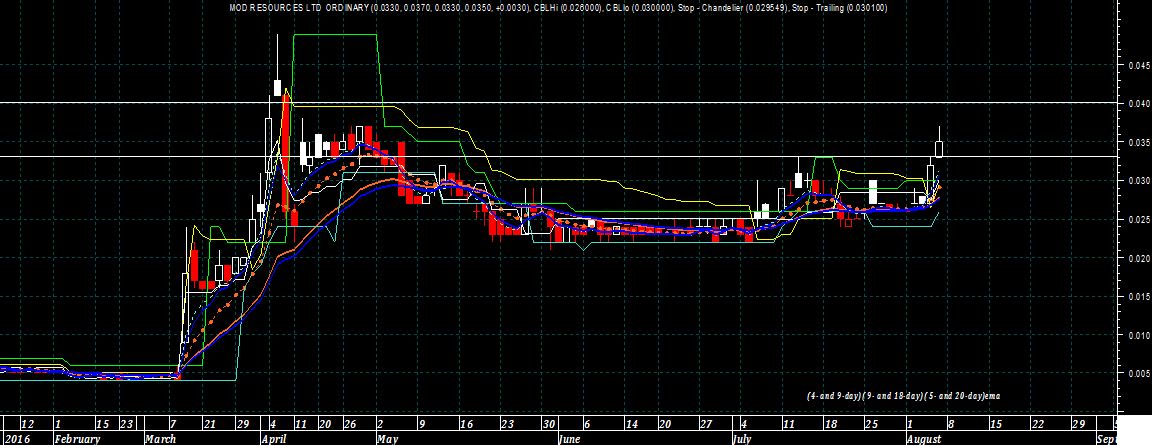Click date label 20 in April
The image size is (1152, 445).
326,424
